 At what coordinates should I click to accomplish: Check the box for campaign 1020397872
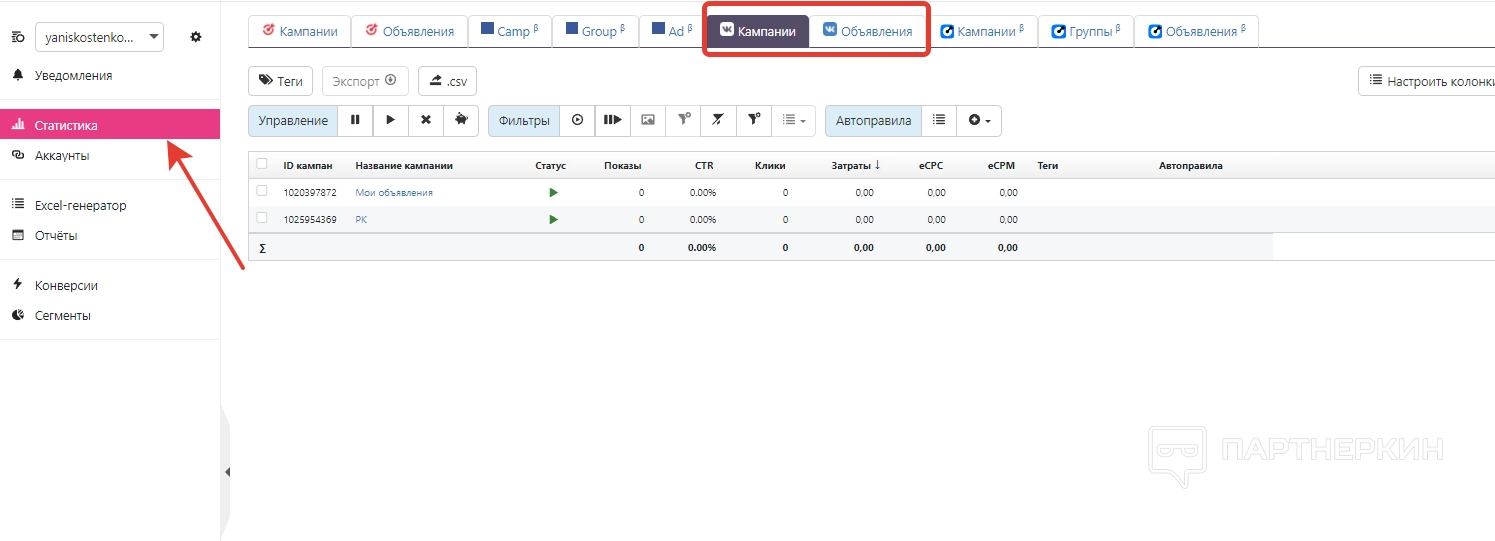coord(262,191)
